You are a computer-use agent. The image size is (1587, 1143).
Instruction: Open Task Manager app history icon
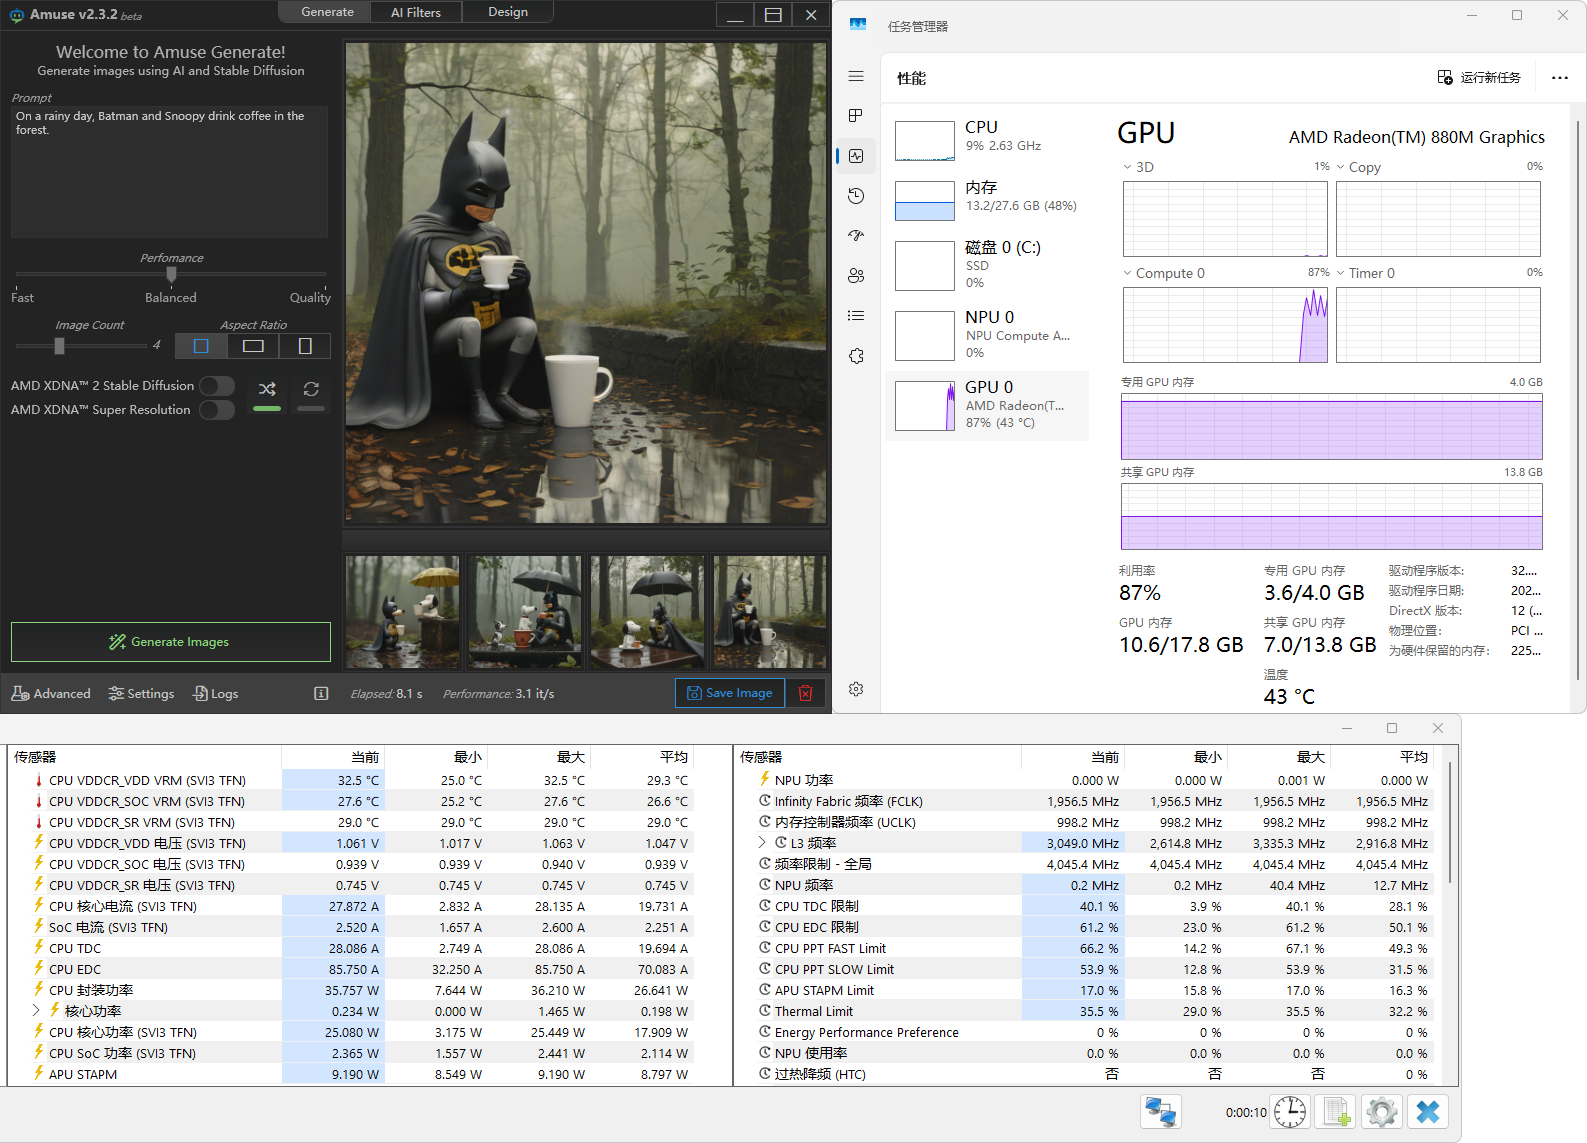point(856,196)
